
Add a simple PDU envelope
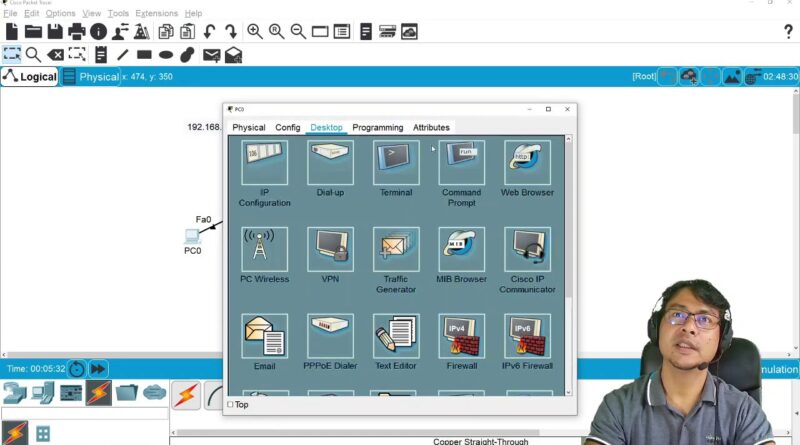(x=212, y=55)
